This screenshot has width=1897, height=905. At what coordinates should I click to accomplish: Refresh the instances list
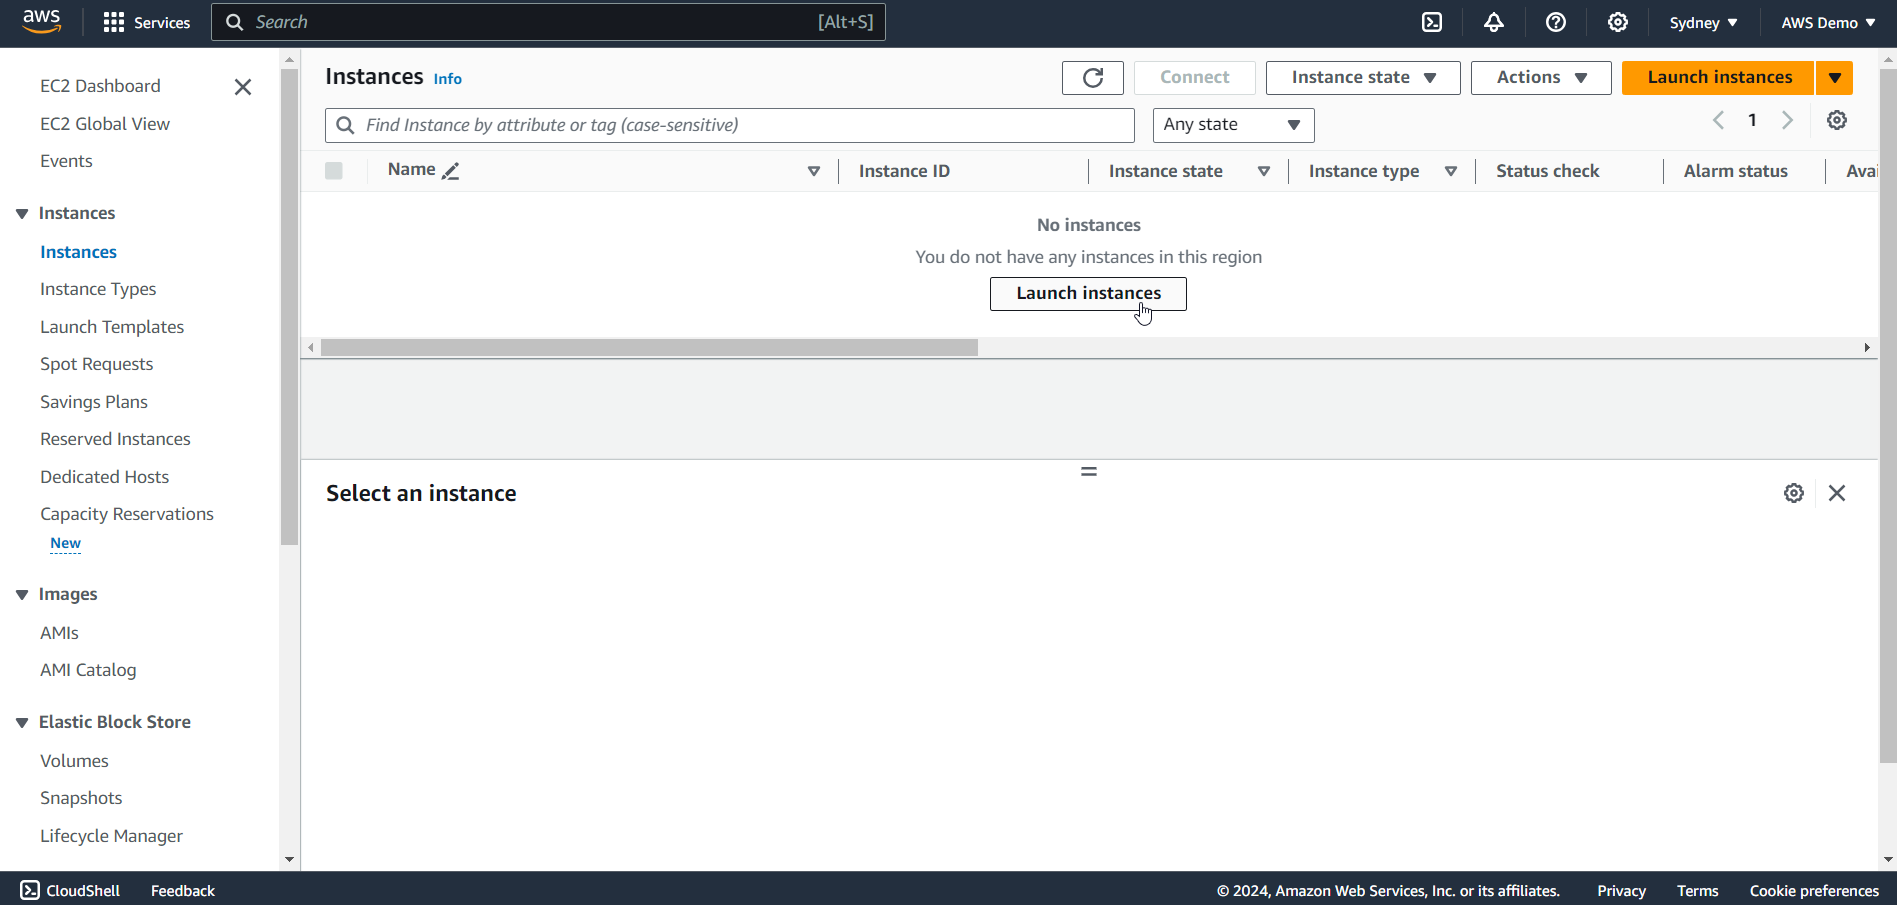coord(1093,78)
